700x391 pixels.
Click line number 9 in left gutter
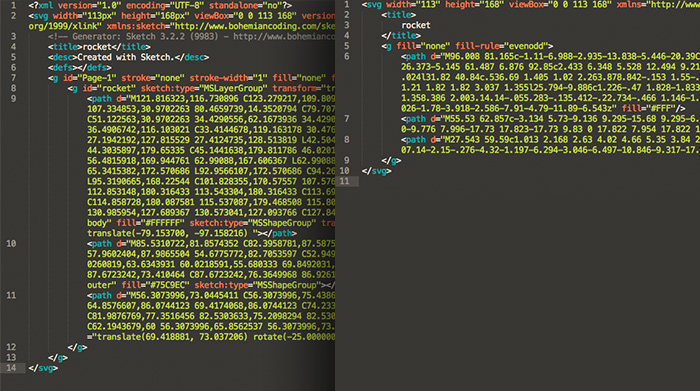(13, 99)
